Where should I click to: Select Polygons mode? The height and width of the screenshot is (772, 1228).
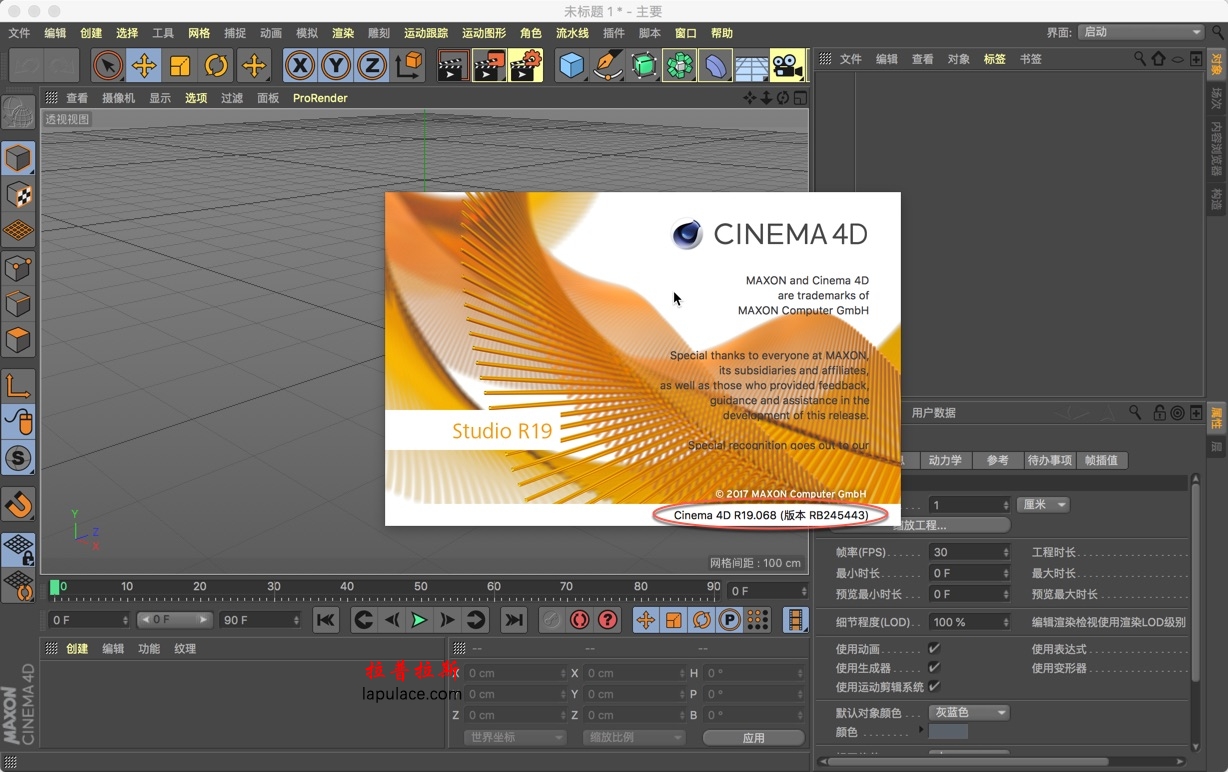(x=18, y=339)
